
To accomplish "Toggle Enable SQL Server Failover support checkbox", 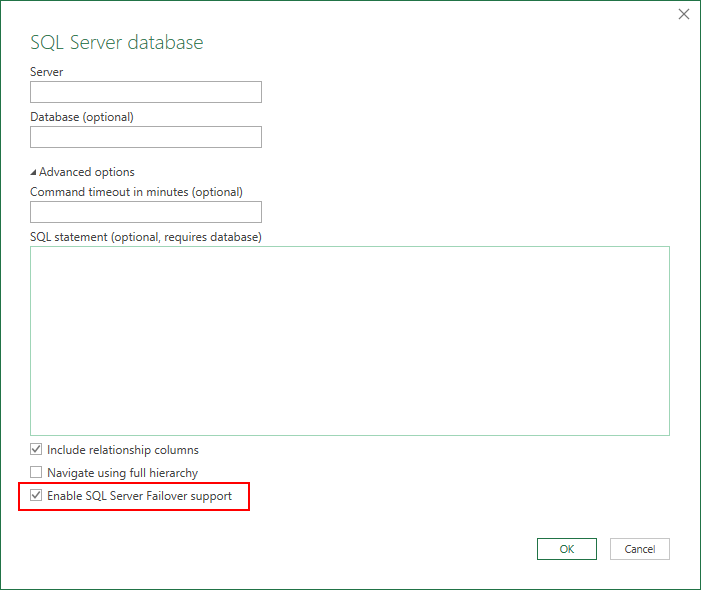I will 36,495.
